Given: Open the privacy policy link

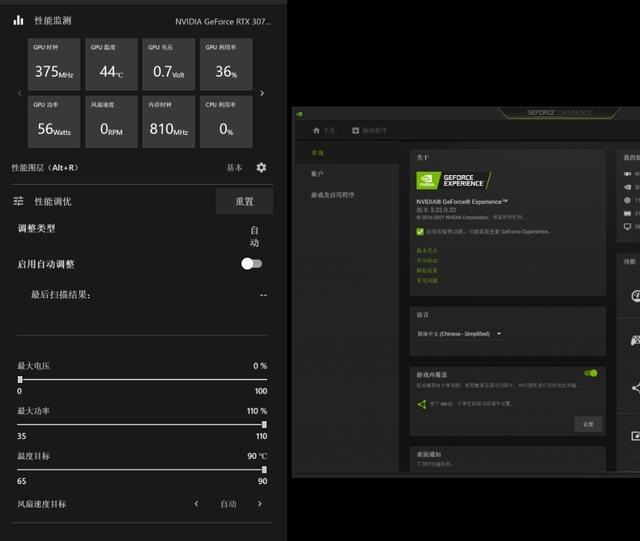Looking at the screenshot, I should 427,271.
